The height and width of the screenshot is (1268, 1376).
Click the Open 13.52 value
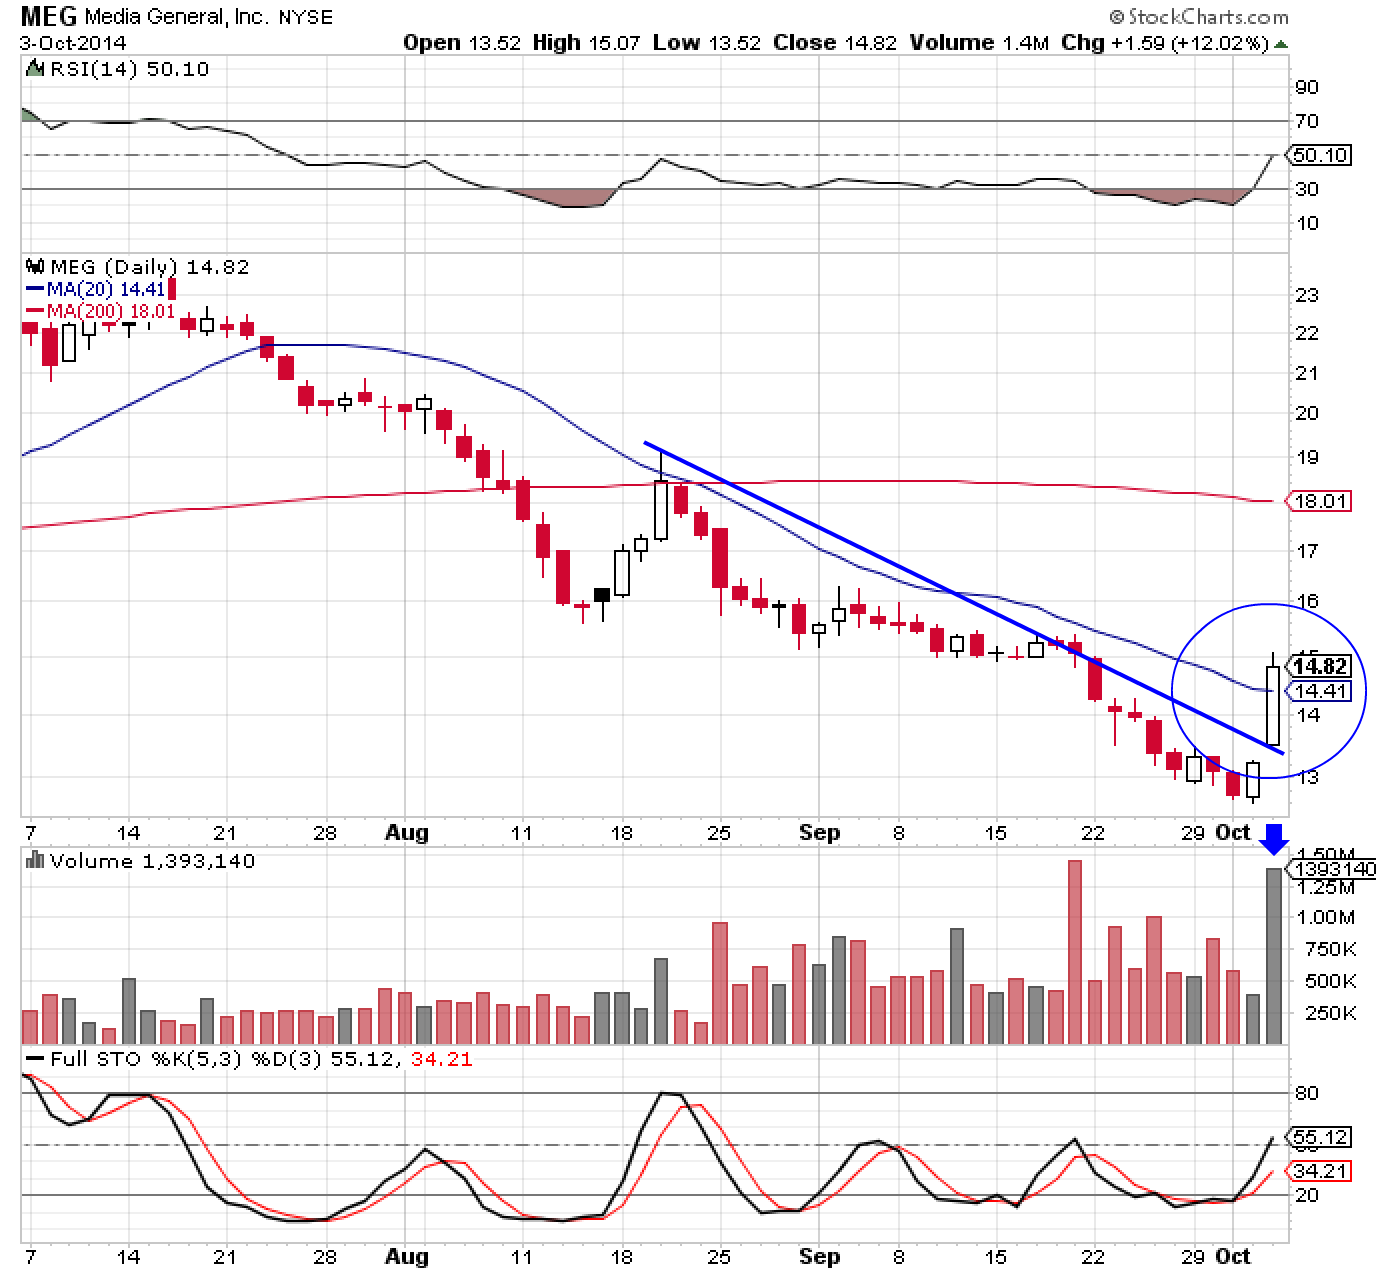click(x=461, y=43)
